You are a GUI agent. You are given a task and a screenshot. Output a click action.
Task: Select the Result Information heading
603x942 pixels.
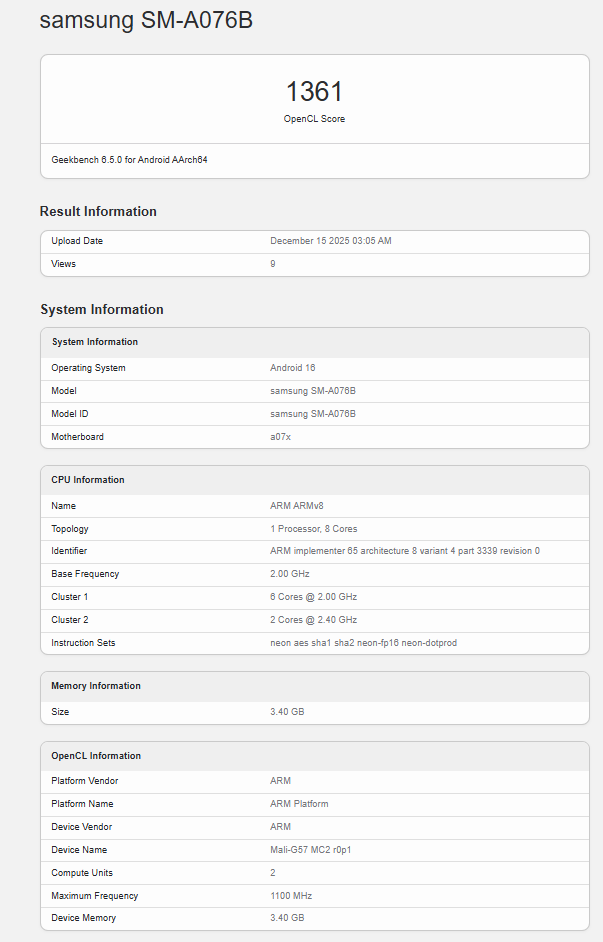[x=98, y=211]
